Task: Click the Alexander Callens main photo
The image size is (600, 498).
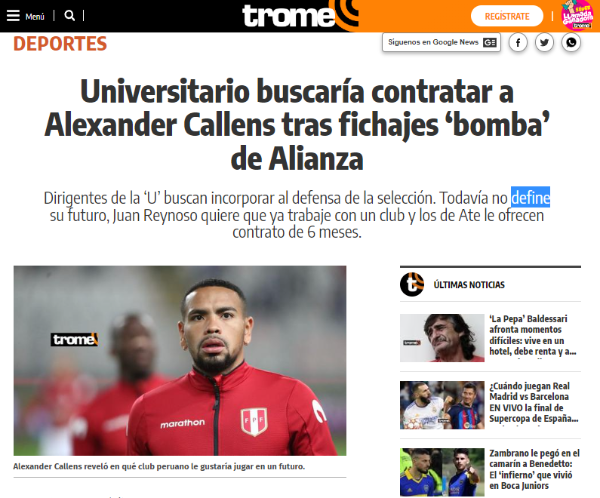Action: (x=180, y=361)
